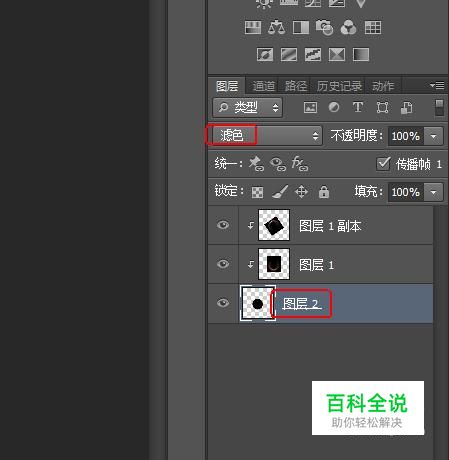The width and height of the screenshot is (449, 460).
Task: Add a Threshold adjustment layer
Action: pyautogui.click(x=313, y=54)
